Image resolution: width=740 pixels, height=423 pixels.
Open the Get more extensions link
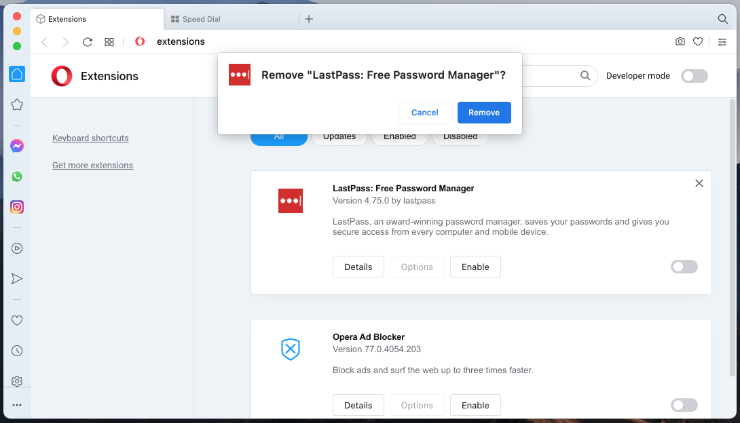coord(92,165)
